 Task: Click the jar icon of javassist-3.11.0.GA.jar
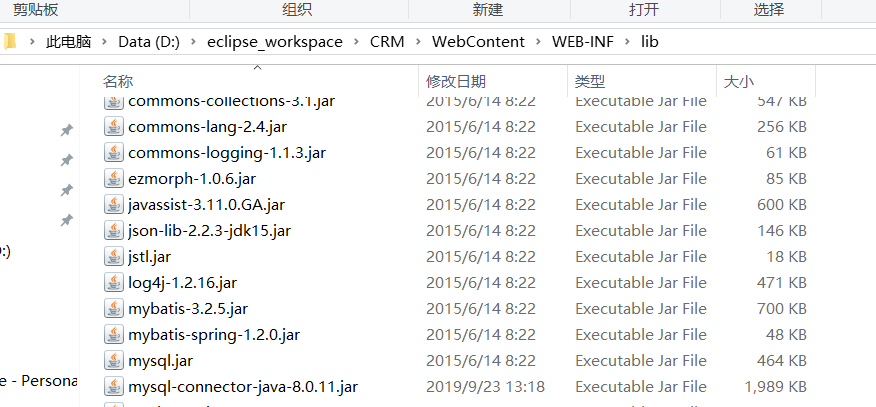point(114,205)
